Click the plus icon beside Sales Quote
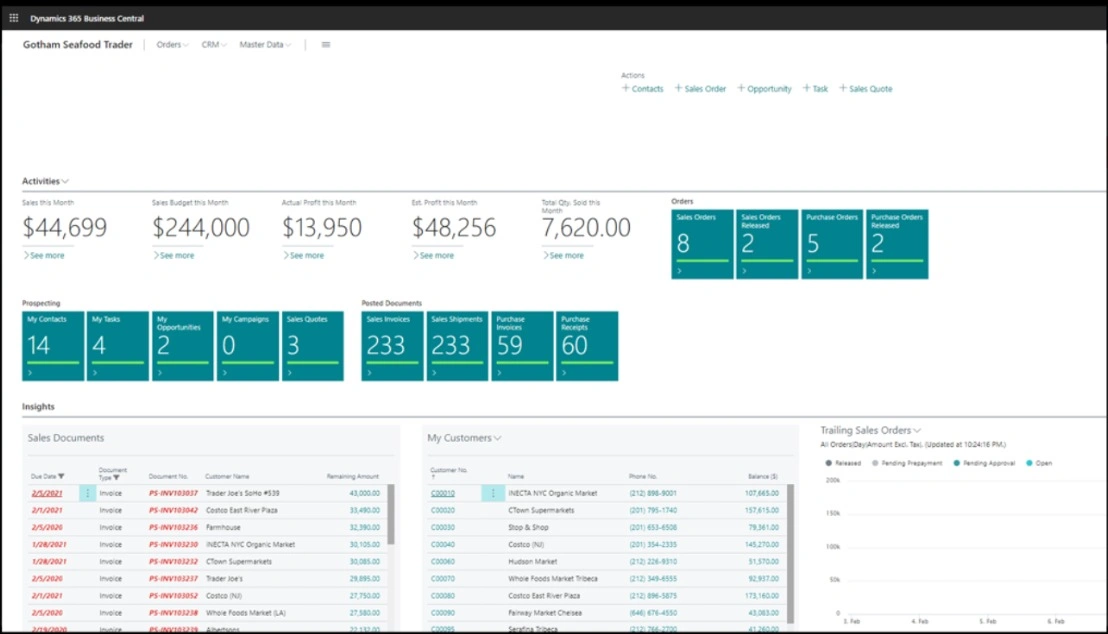This screenshot has width=1108, height=634. click(842, 88)
